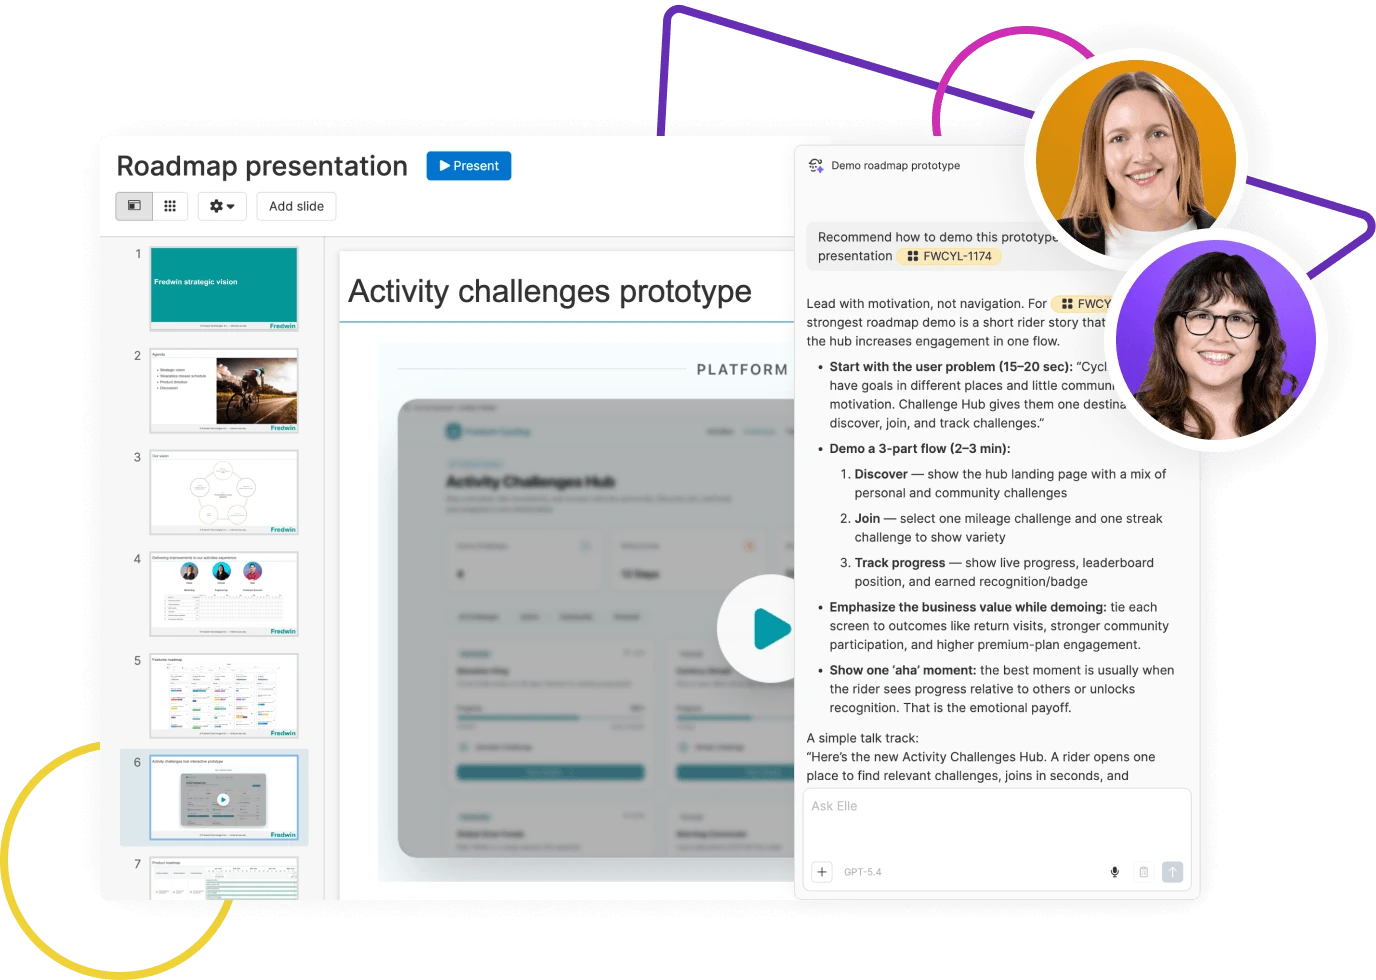Switch to grid view icon
Image resolution: width=1376 pixels, height=980 pixels.
(x=170, y=206)
